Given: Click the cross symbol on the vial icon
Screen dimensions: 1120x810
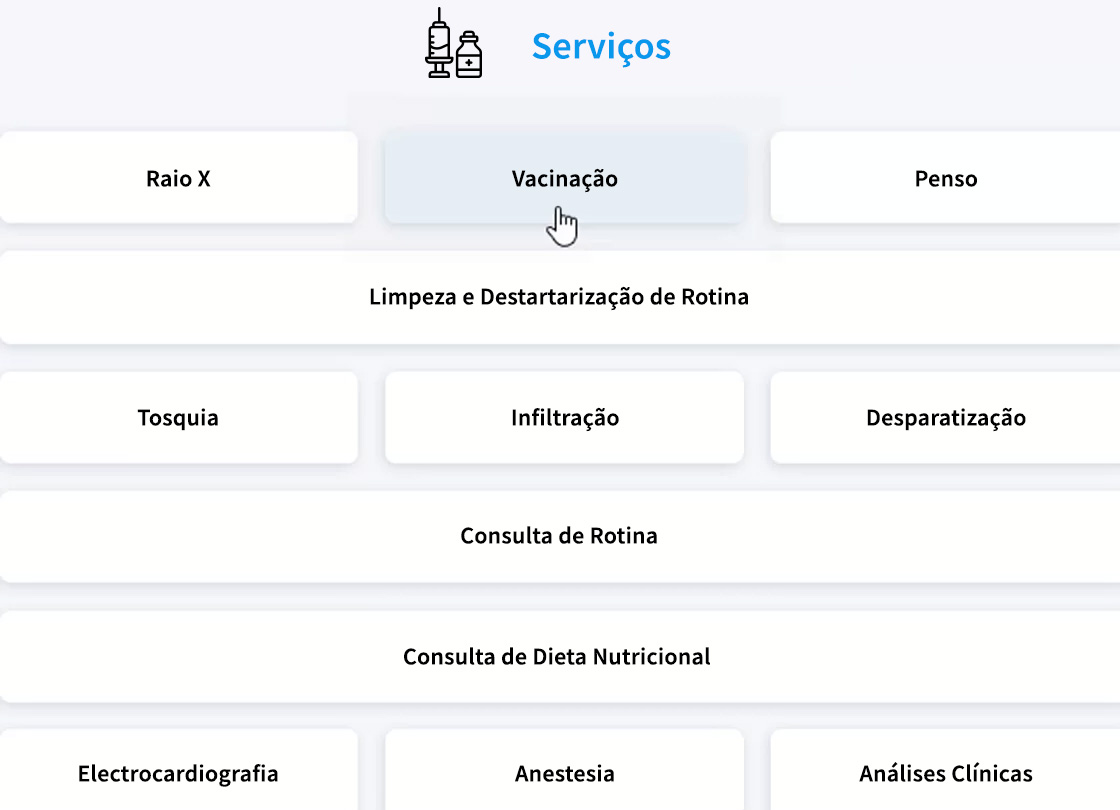Looking at the screenshot, I should 468,60.
